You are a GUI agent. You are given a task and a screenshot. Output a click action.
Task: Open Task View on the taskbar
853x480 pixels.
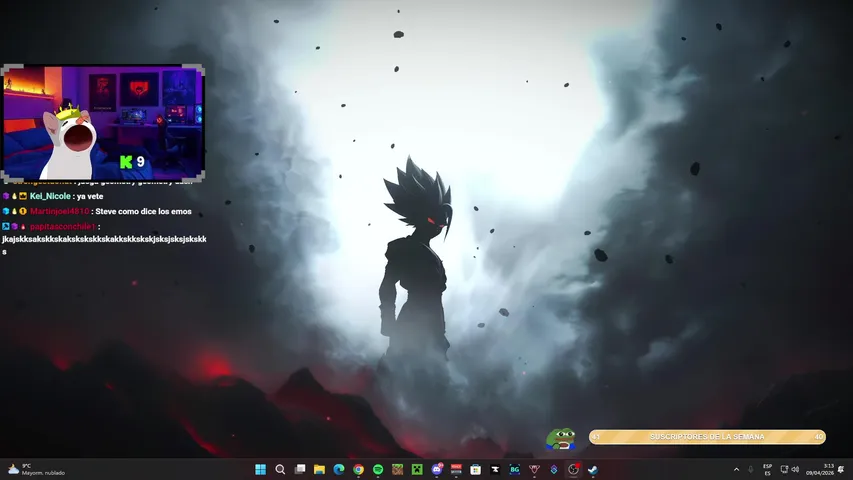(300, 469)
